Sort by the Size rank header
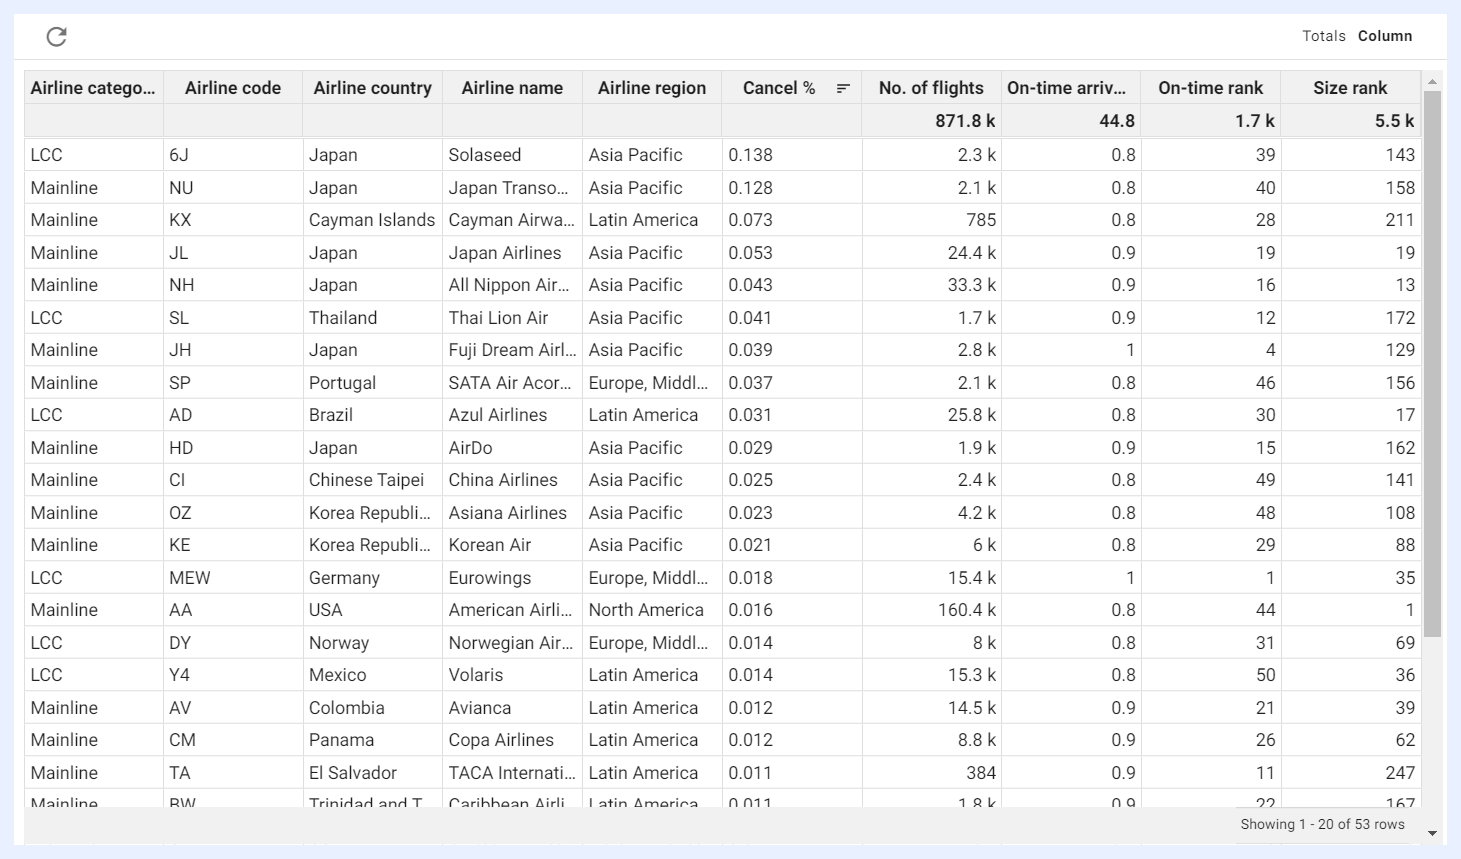Screen dimensions: 1461x859 tap(1350, 88)
